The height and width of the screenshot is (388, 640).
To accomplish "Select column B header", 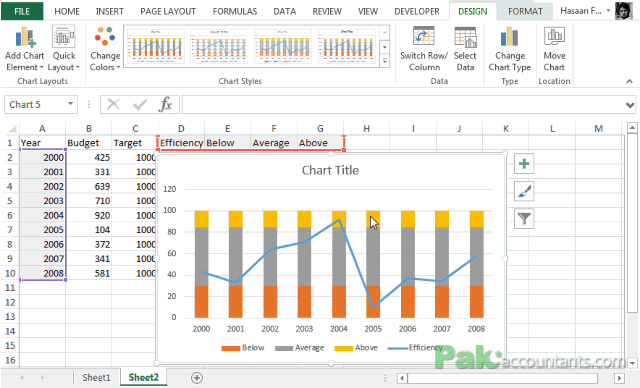I will 89,129.
